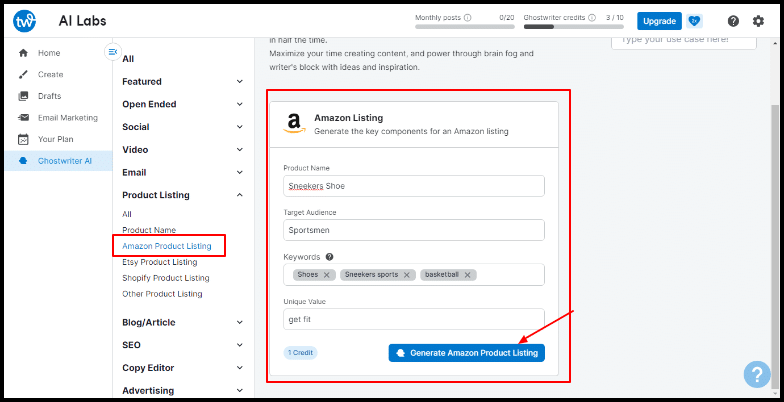Open the Email Marketing envelope icon
The height and width of the screenshot is (402, 784).
pos(23,118)
